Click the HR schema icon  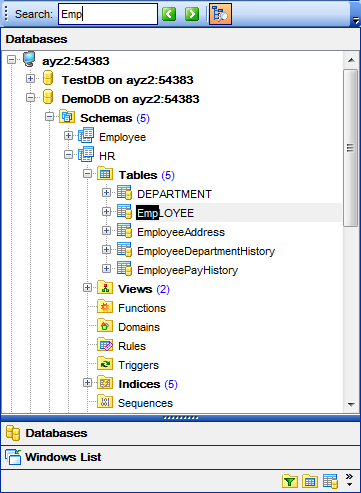(x=86, y=154)
